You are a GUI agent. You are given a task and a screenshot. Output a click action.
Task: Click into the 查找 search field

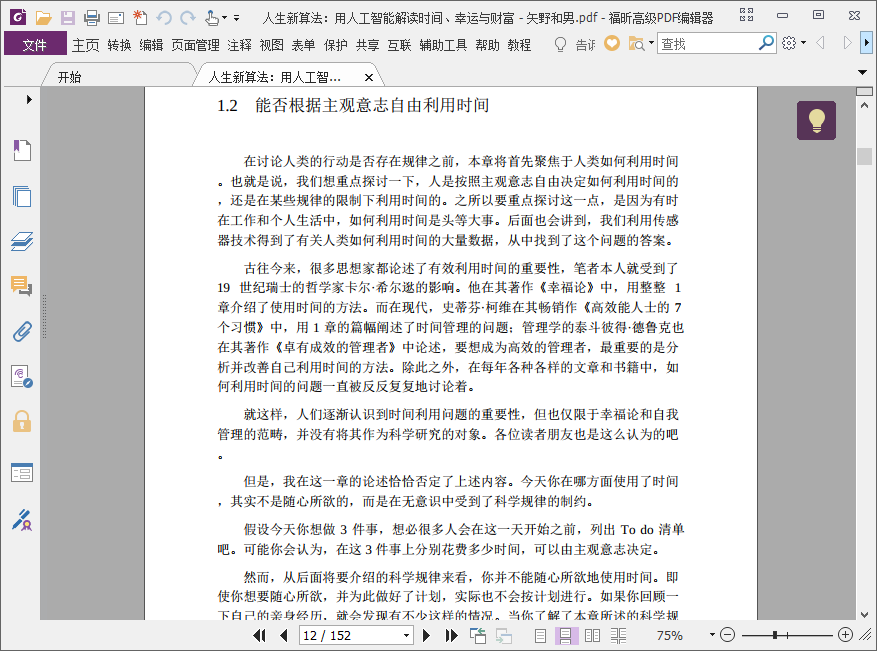tap(707, 44)
